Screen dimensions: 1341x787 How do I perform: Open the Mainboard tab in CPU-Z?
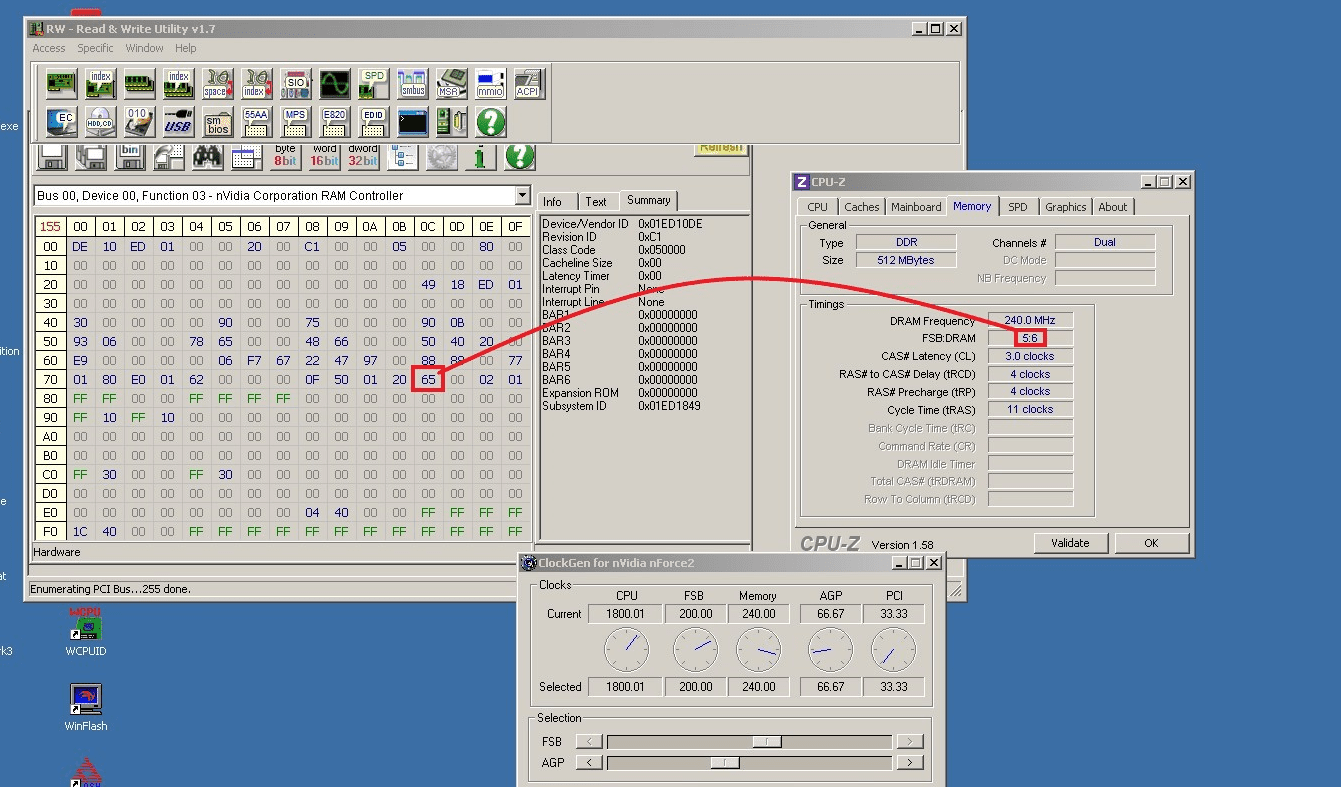916,207
